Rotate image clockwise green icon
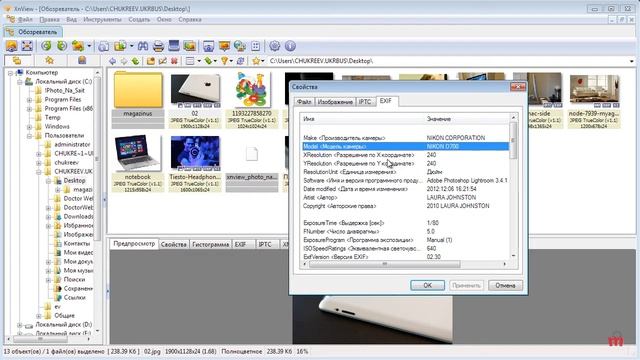 (62, 46)
